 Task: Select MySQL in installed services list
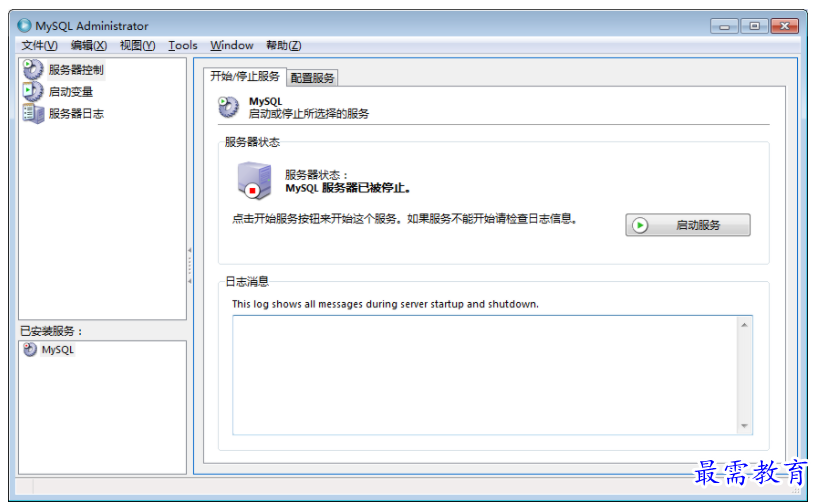(x=58, y=349)
